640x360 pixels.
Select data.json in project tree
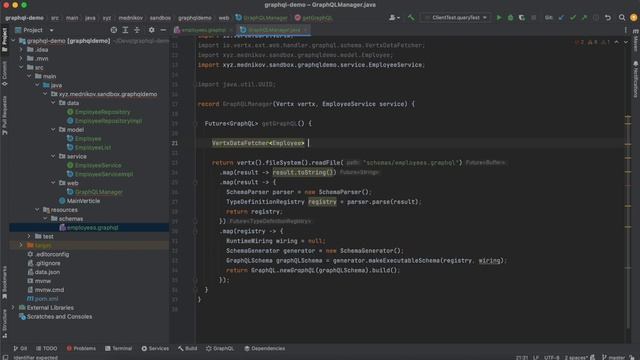(x=47, y=272)
